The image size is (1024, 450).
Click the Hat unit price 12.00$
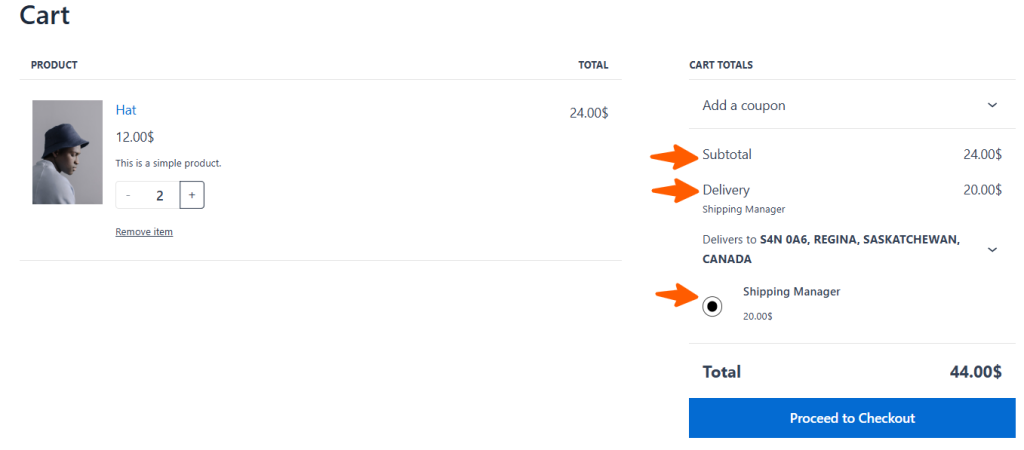[x=135, y=137]
